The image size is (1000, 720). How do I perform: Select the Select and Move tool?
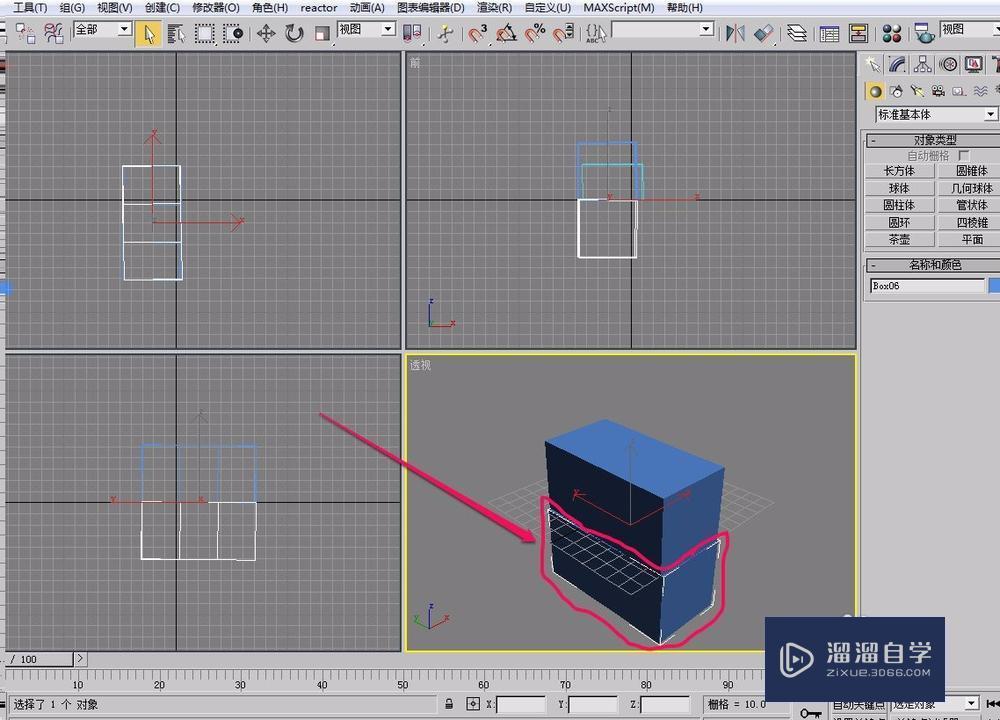264,32
